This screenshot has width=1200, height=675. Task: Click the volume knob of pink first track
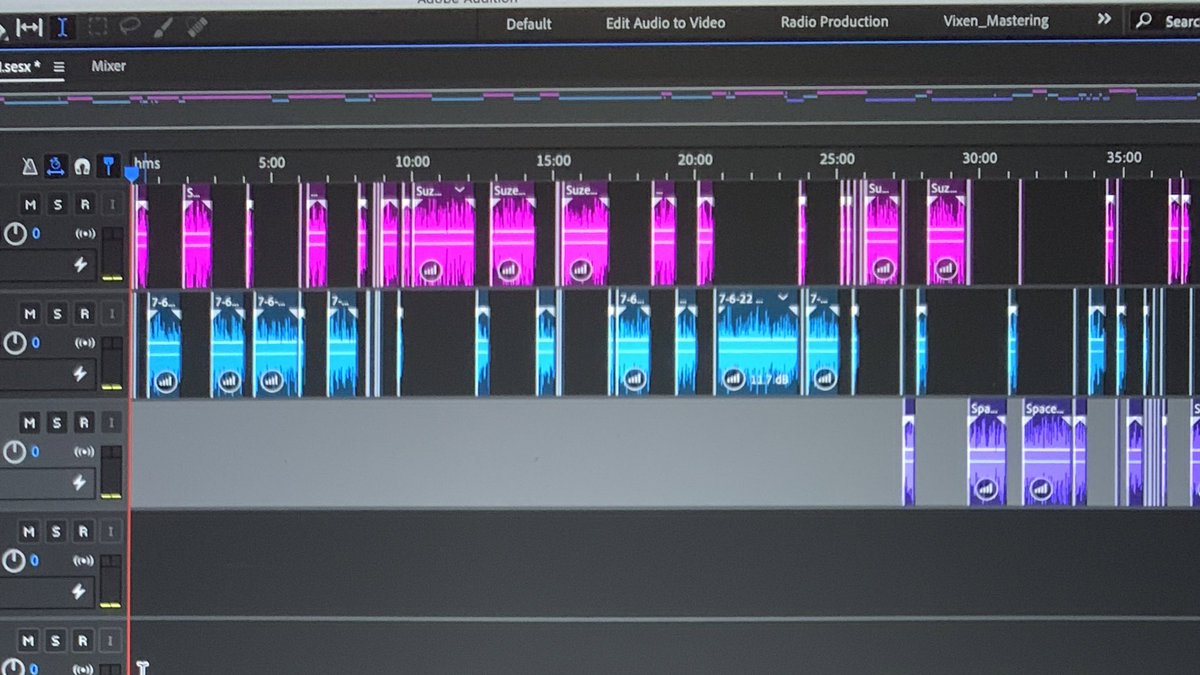point(15,235)
